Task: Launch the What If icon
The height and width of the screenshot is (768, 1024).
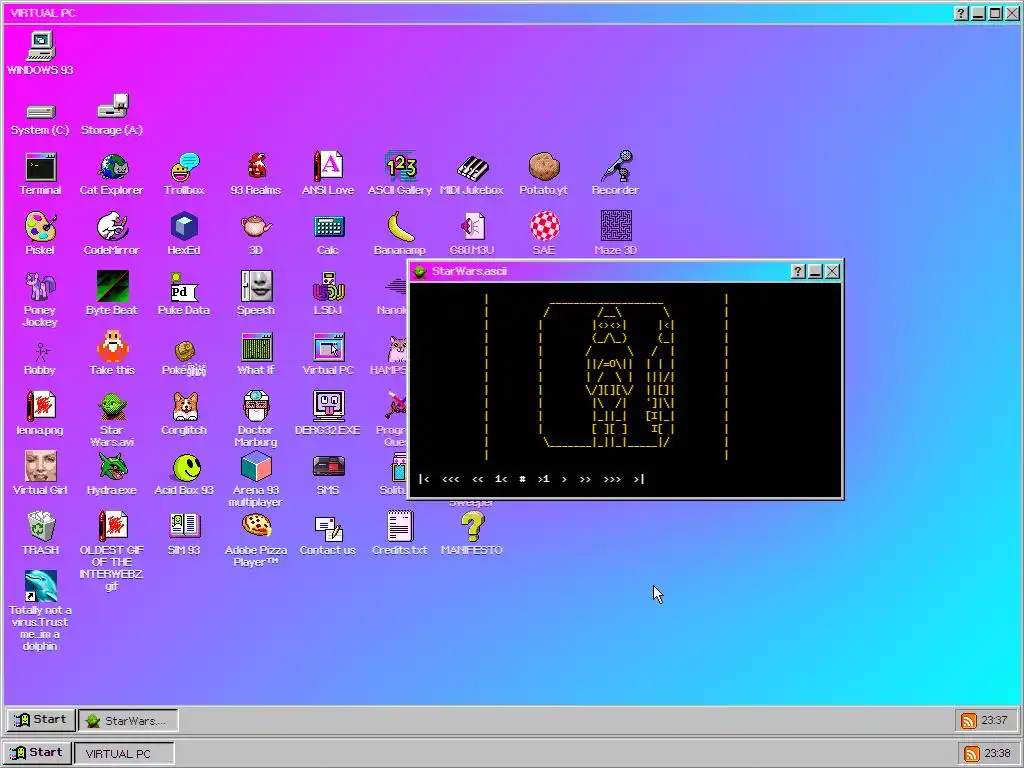Action: click(x=256, y=347)
